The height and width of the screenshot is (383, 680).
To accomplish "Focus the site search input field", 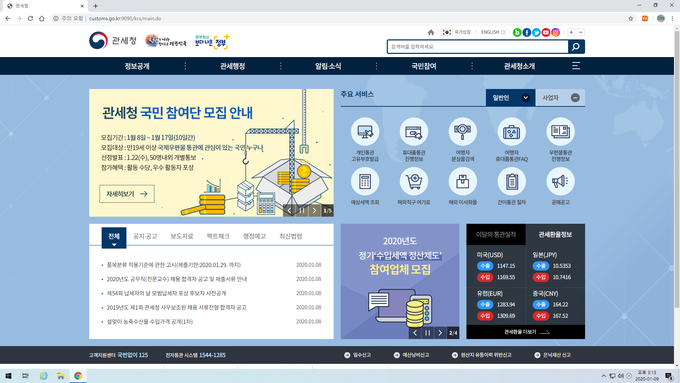I will coord(477,46).
